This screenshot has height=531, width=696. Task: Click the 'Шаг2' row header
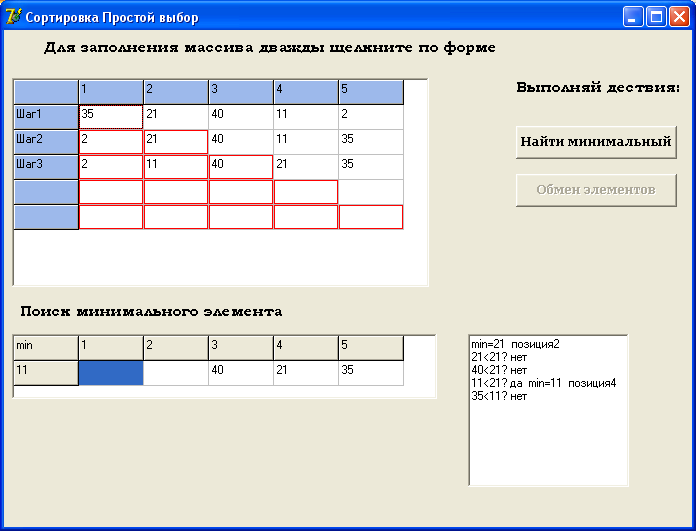(x=46, y=142)
